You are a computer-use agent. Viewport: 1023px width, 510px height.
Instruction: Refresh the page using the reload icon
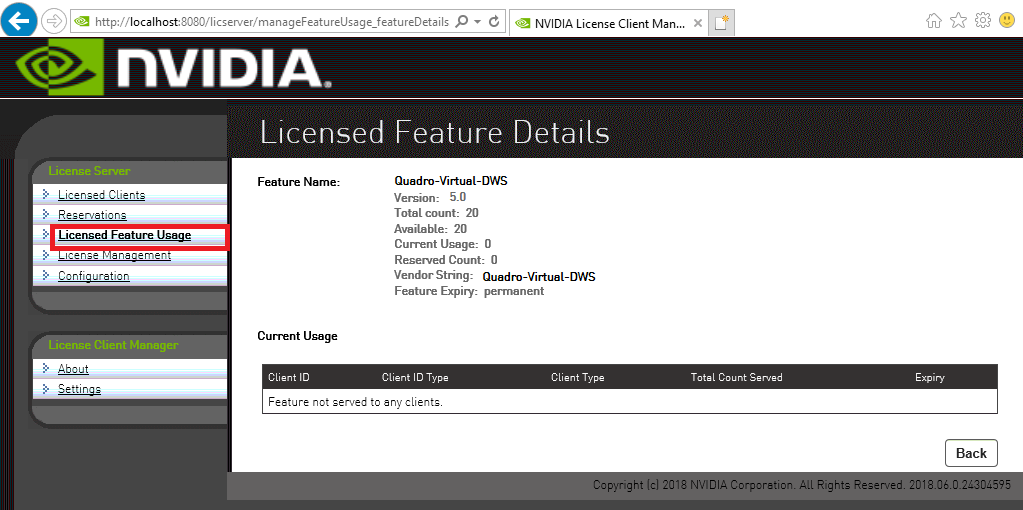point(494,21)
